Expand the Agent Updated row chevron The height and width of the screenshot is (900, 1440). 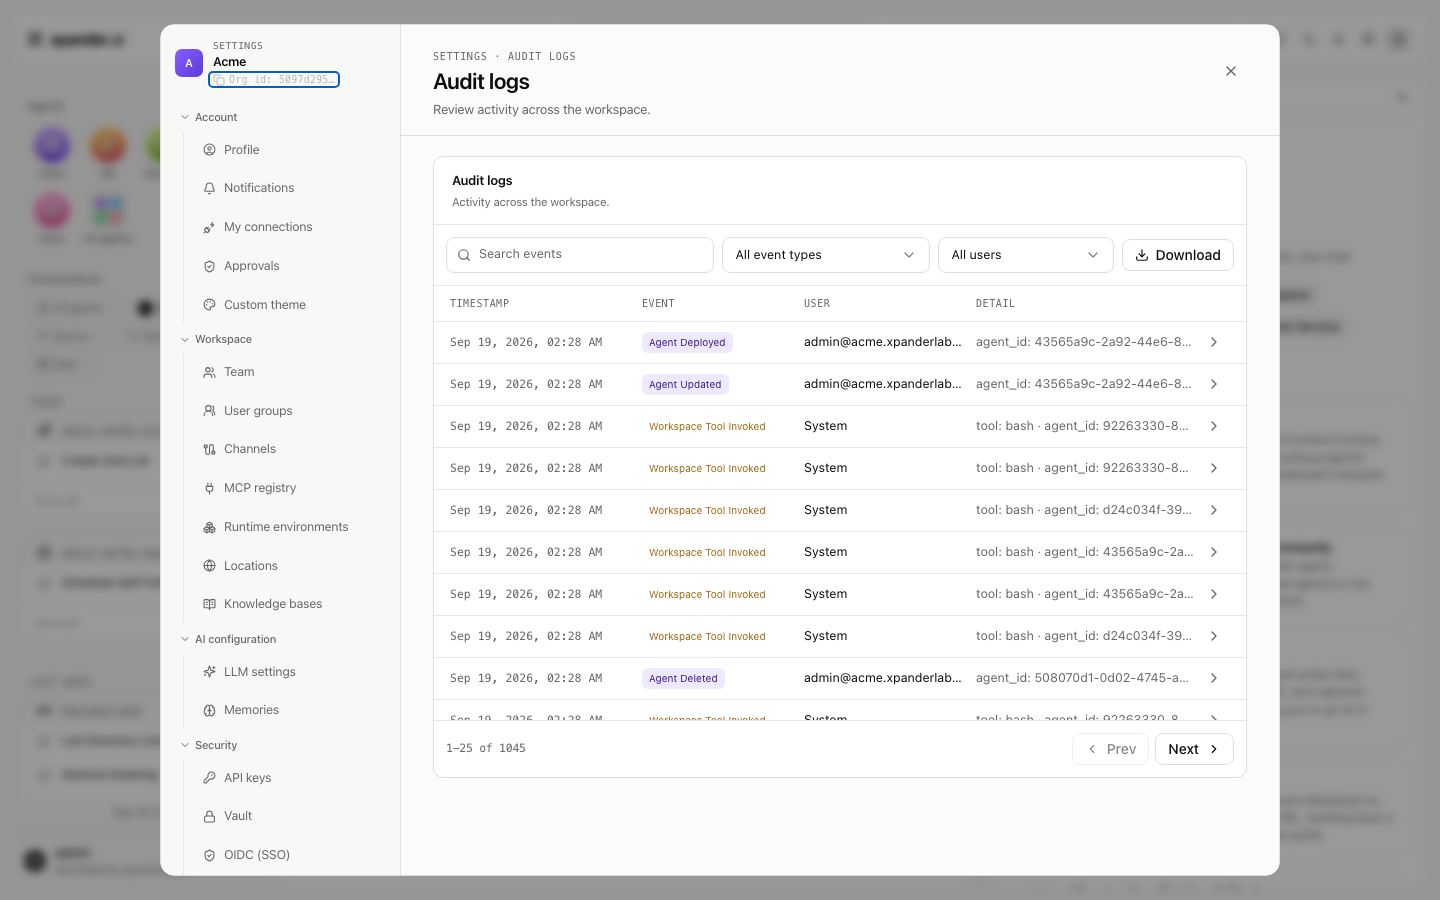(1214, 384)
